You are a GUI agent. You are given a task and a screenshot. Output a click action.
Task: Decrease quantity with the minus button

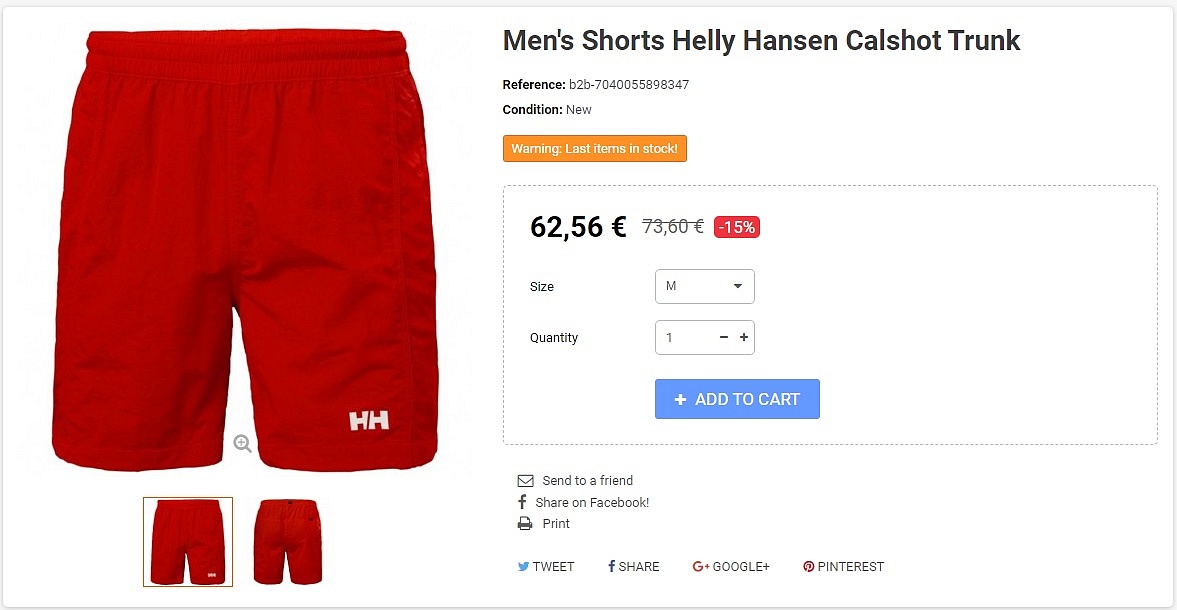tap(724, 338)
